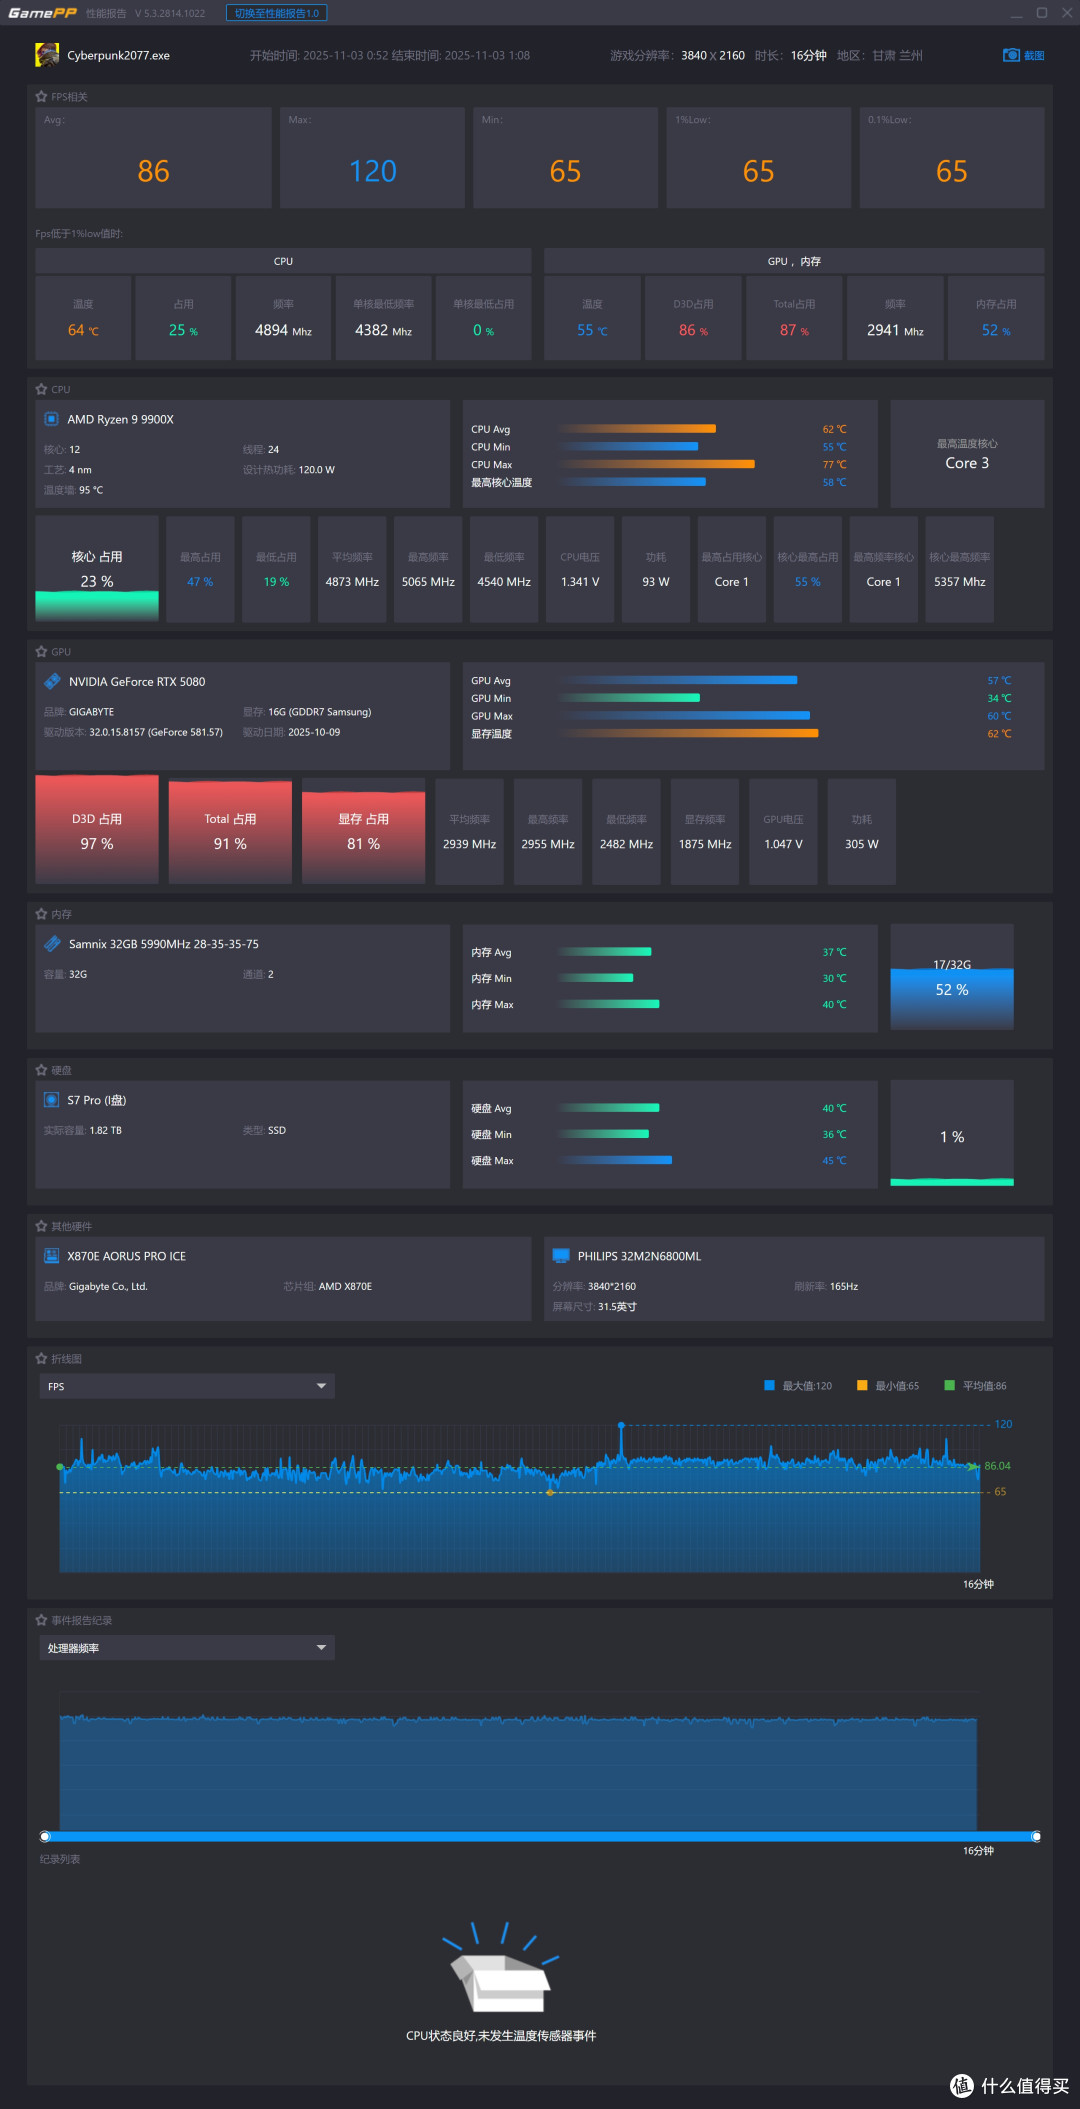The width and height of the screenshot is (1080, 2109).
Task: Click the star icon beside 内存 section
Action: click(41, 914)
